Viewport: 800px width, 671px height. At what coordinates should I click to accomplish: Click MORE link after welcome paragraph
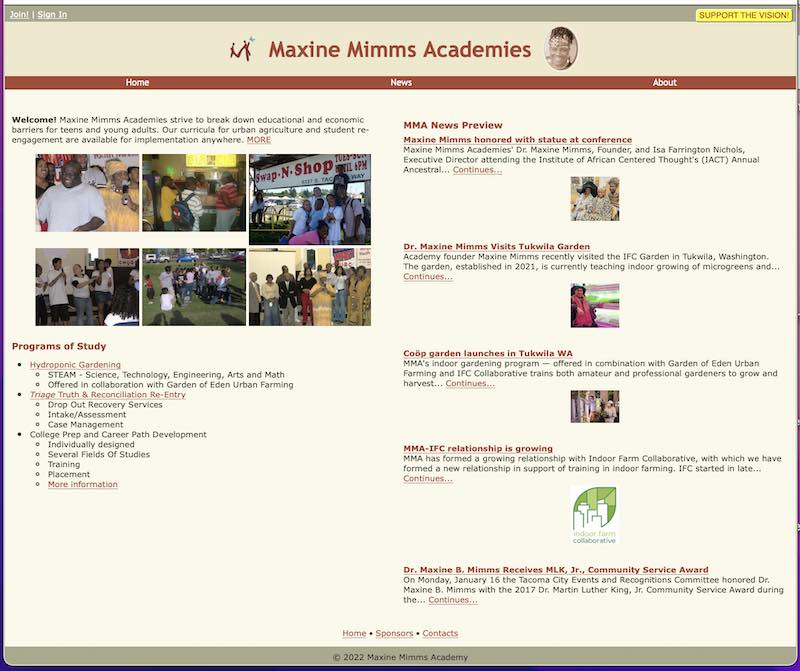coord(259,140)
